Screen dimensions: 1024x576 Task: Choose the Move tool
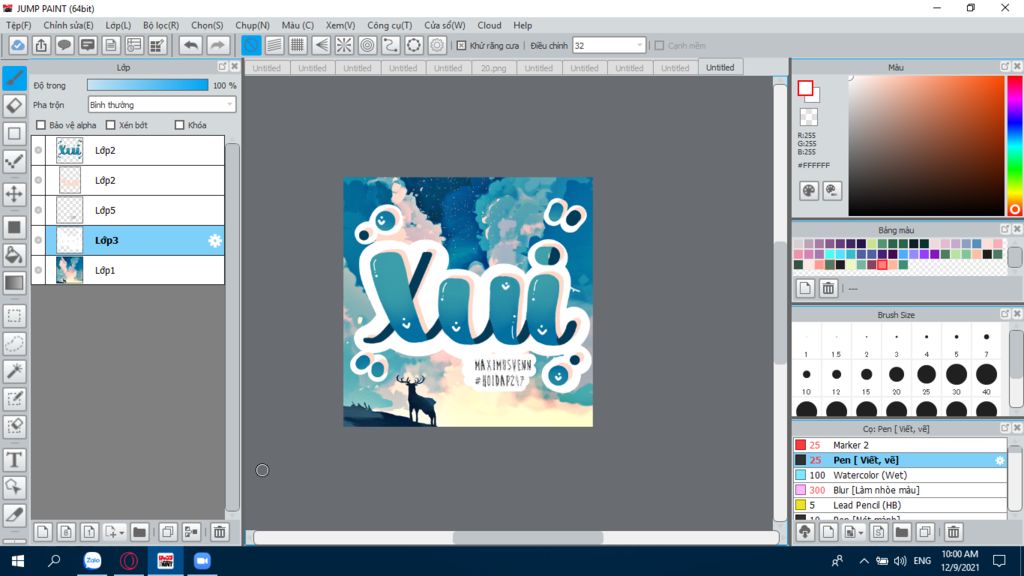point(14,194)
